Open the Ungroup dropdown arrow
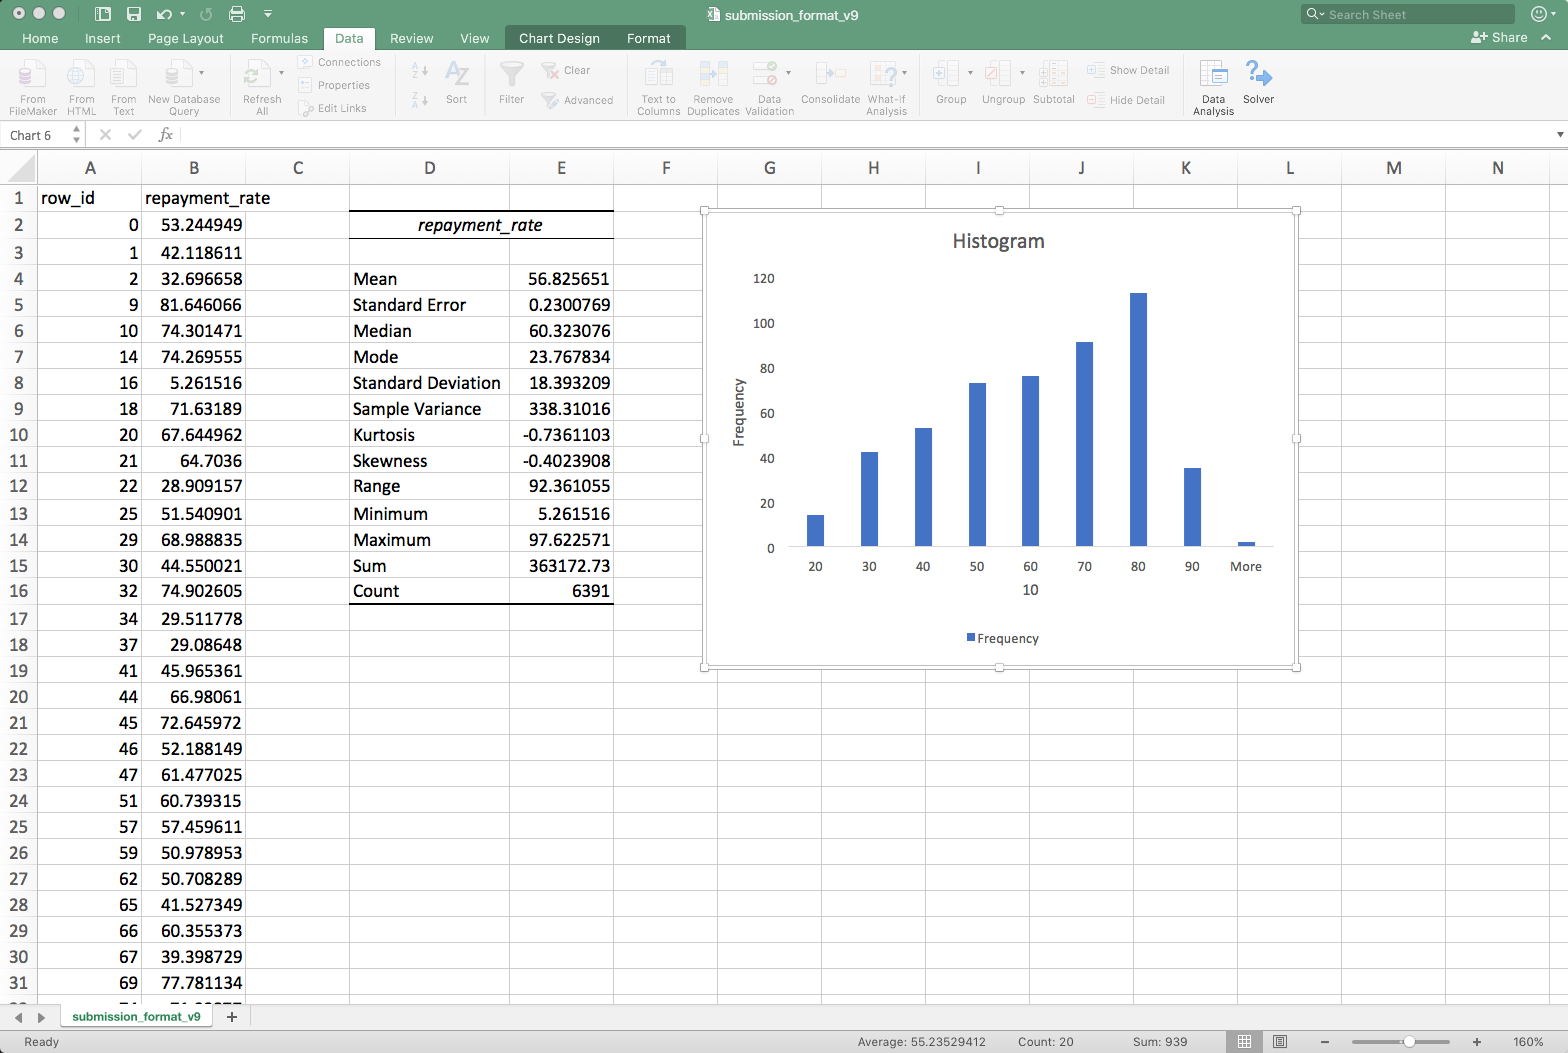 (x=1022, y=73)
